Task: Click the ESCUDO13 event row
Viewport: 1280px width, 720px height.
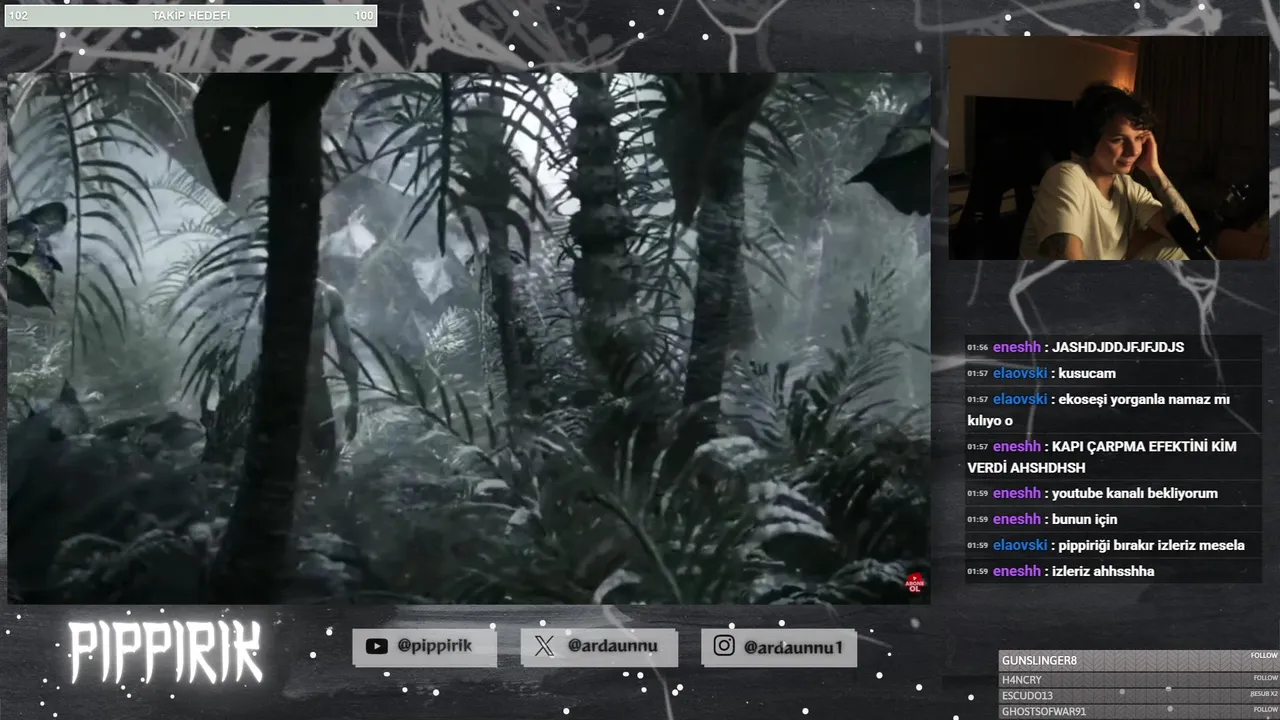Action: [x=1139, y=695]
